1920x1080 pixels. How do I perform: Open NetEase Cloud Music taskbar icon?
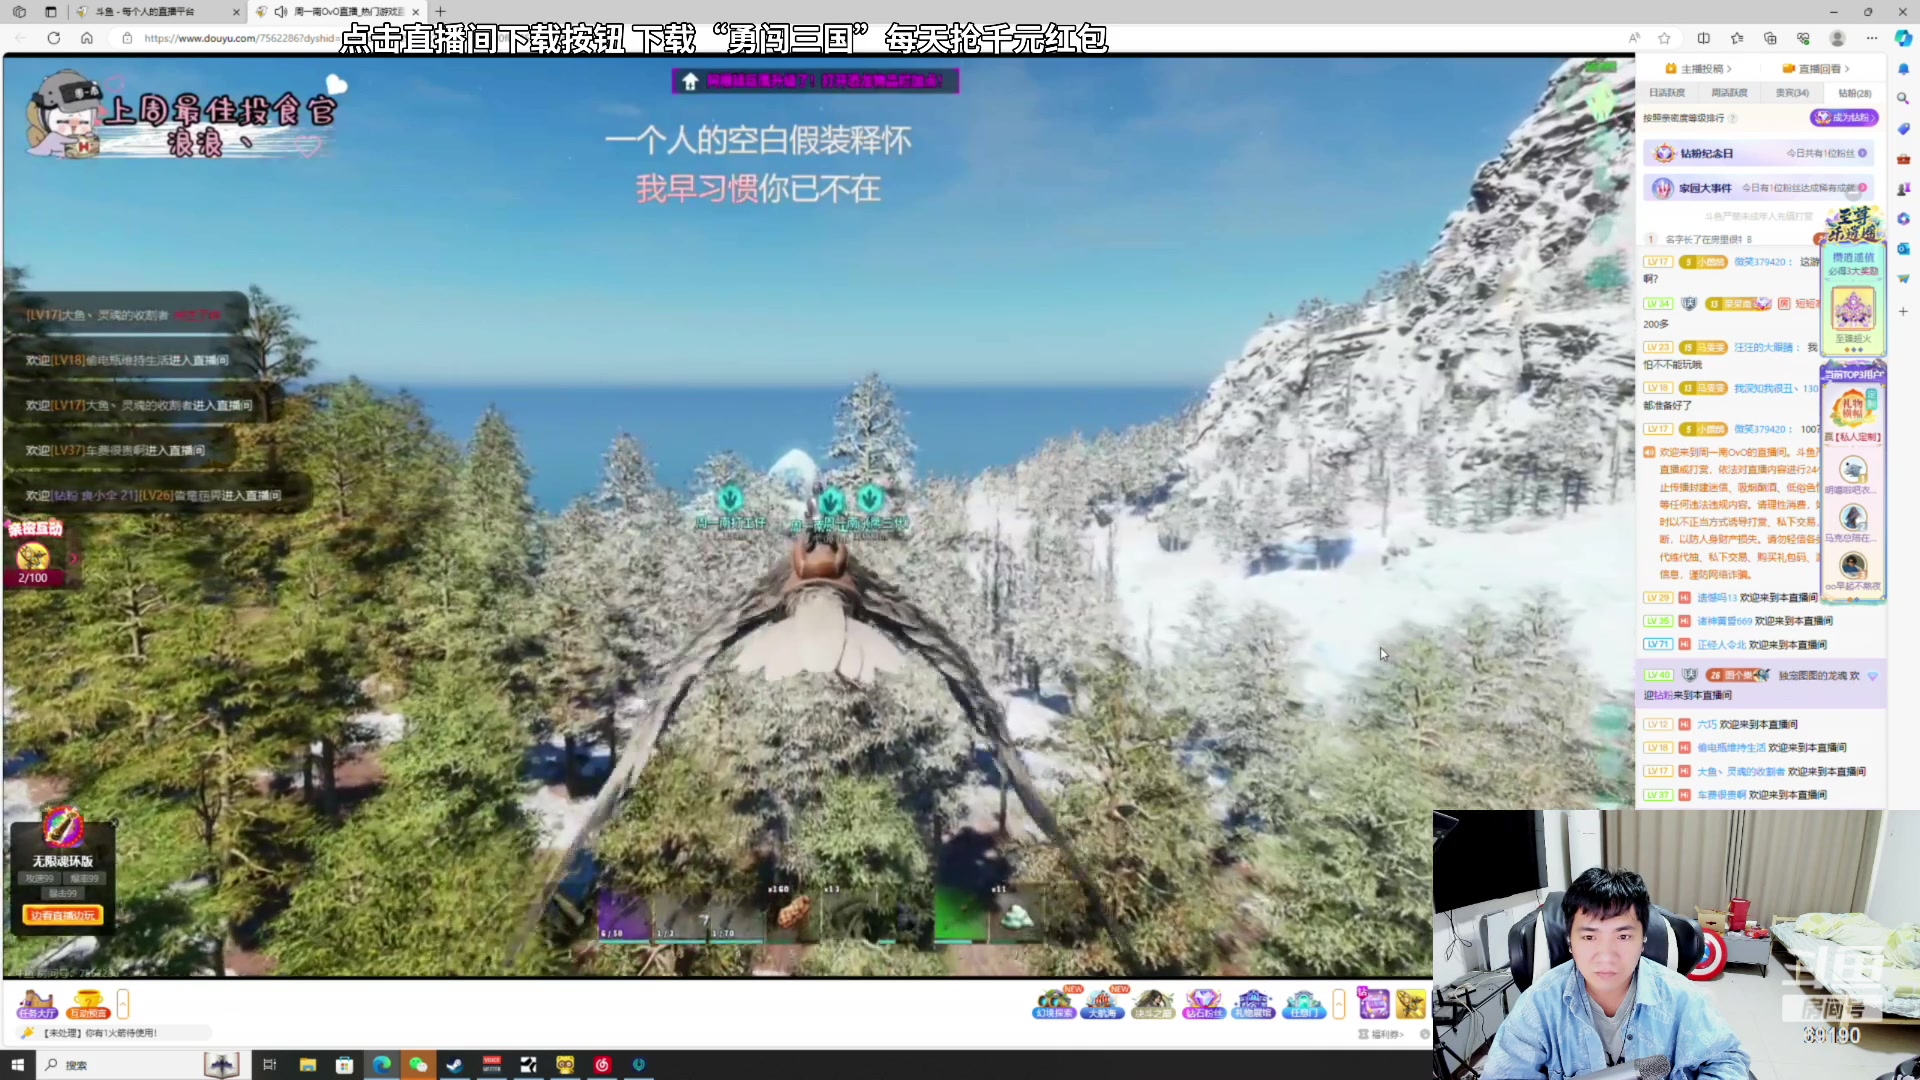pos(602,1065)
